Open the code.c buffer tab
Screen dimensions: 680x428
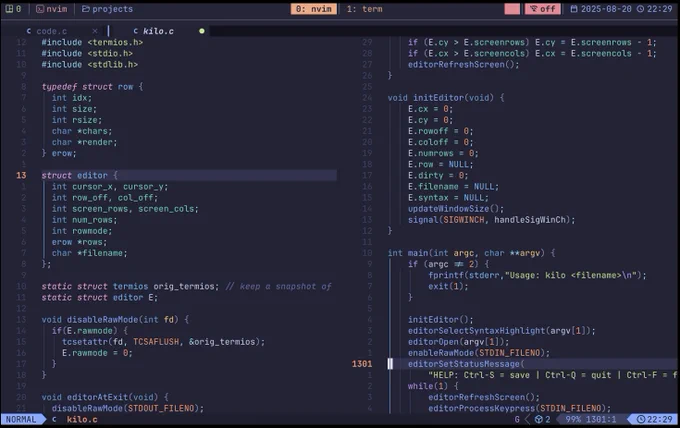[52, 31]
